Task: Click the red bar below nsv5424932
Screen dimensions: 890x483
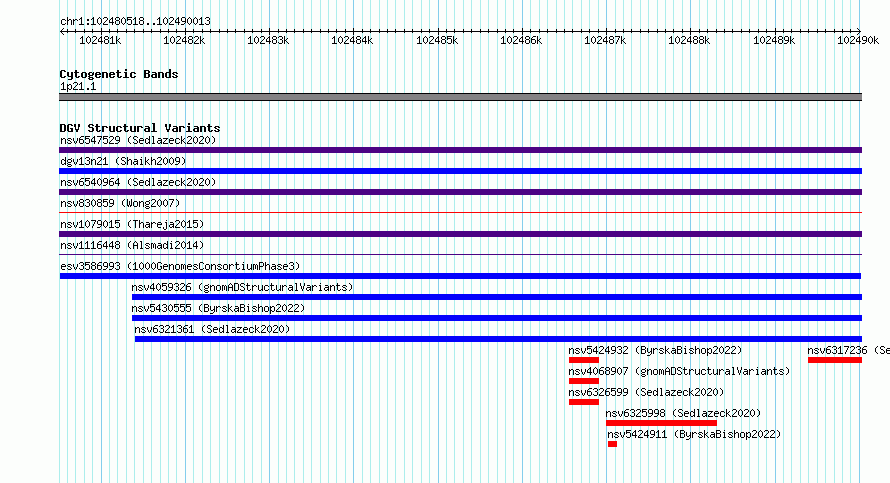Action: [x=583, y=360]
